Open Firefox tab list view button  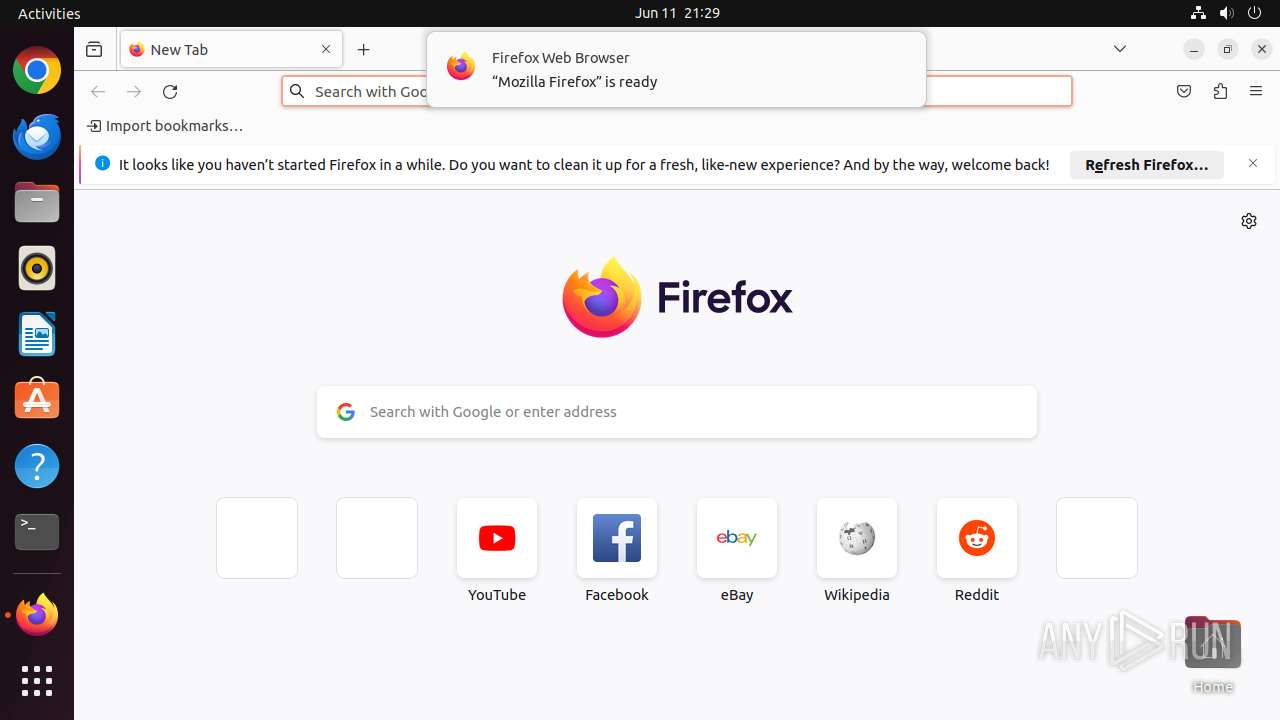click(x=94, y=49)
